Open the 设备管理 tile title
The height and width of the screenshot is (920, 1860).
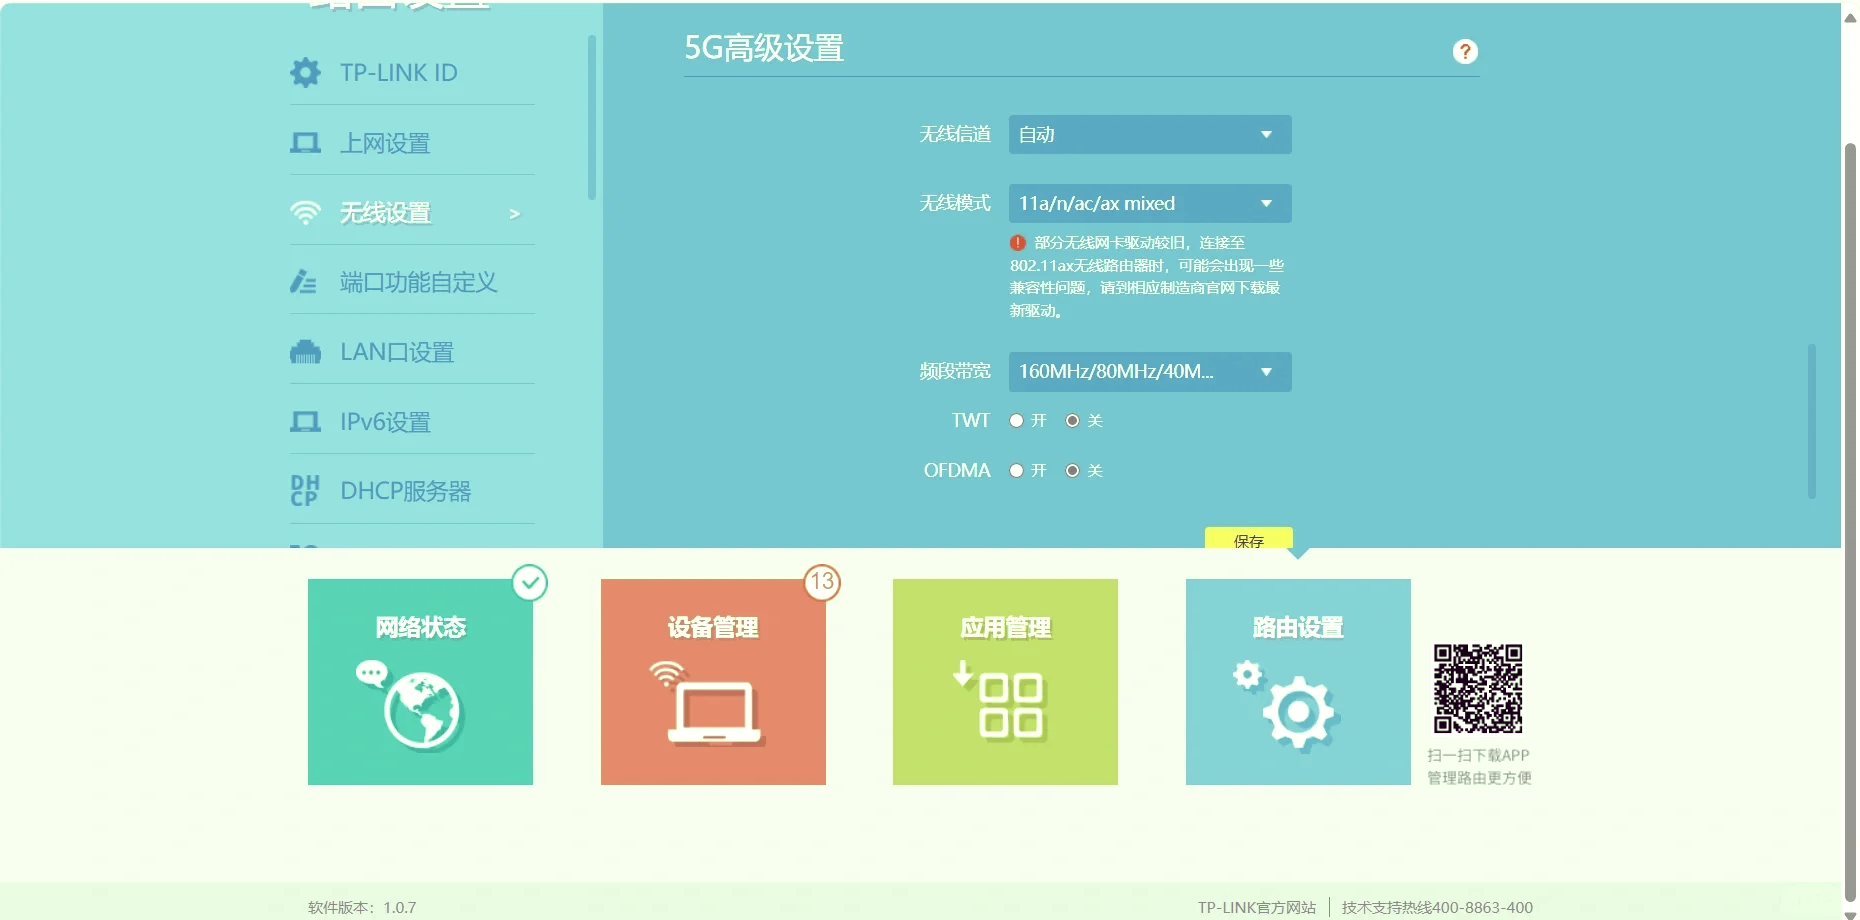pos(713,627)
